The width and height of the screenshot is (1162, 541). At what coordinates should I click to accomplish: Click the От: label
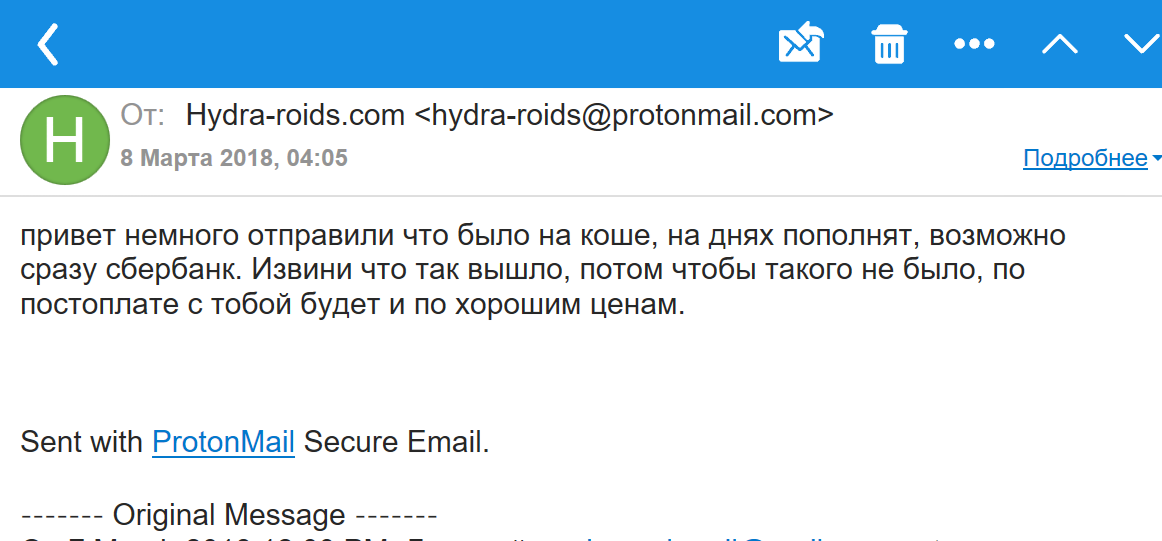pos(142,115)
